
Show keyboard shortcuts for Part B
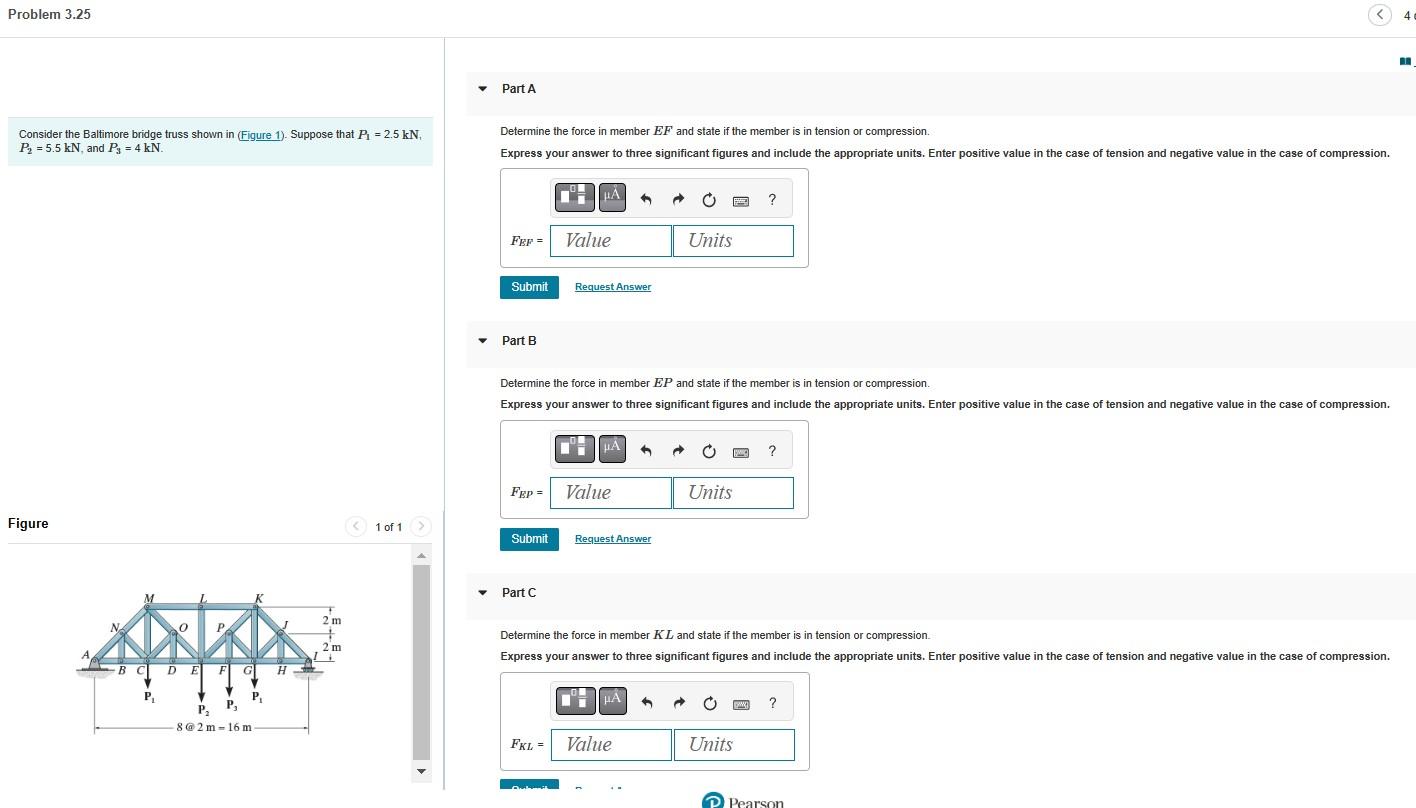pyautogui.click(x=741, y=453)
